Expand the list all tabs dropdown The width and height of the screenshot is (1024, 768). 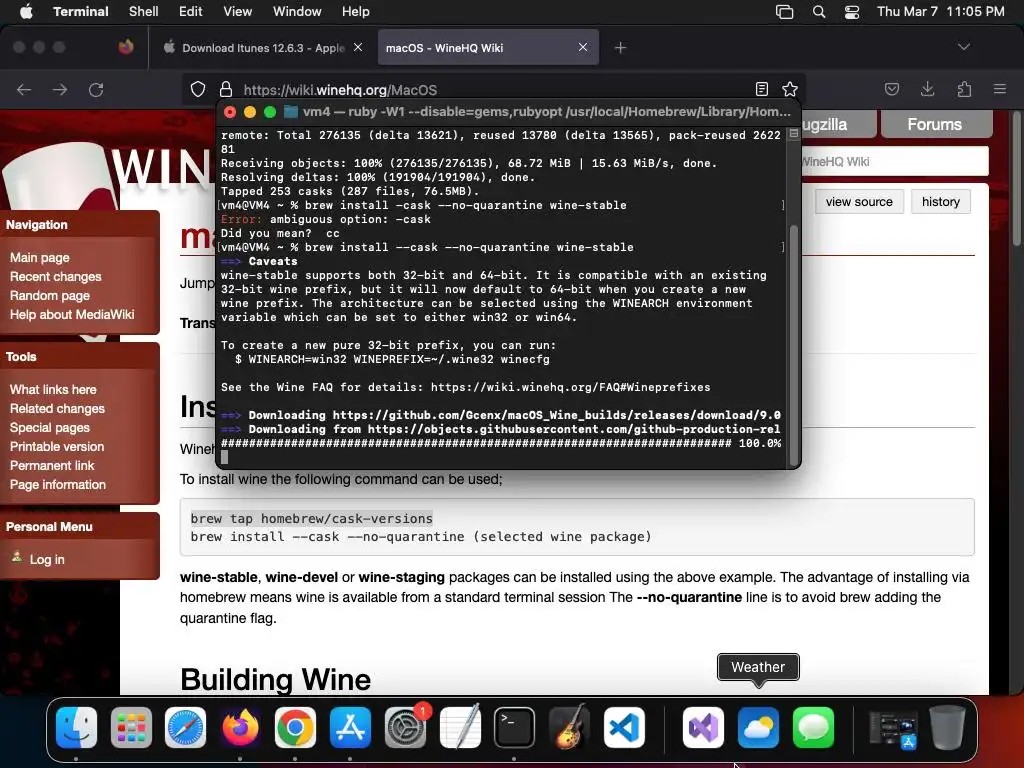(x=964, y=47)
